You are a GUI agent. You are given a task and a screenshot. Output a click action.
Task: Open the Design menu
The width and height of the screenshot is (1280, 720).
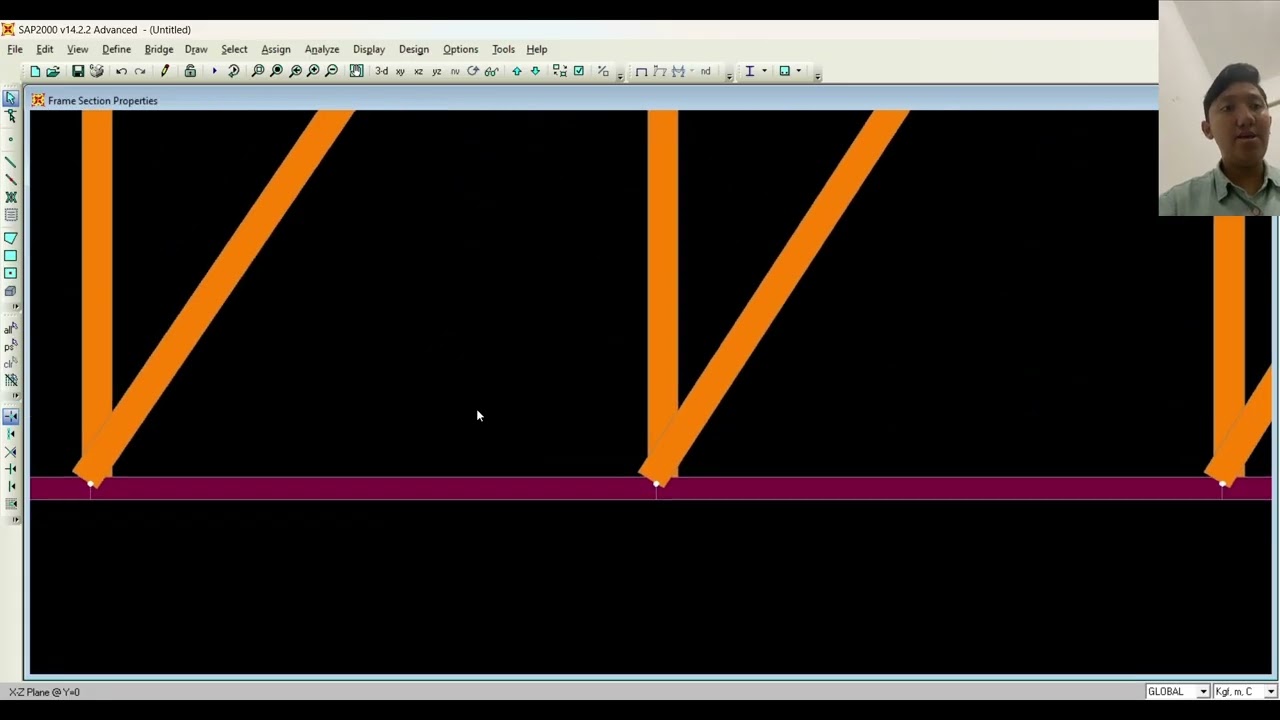point(414,49)
